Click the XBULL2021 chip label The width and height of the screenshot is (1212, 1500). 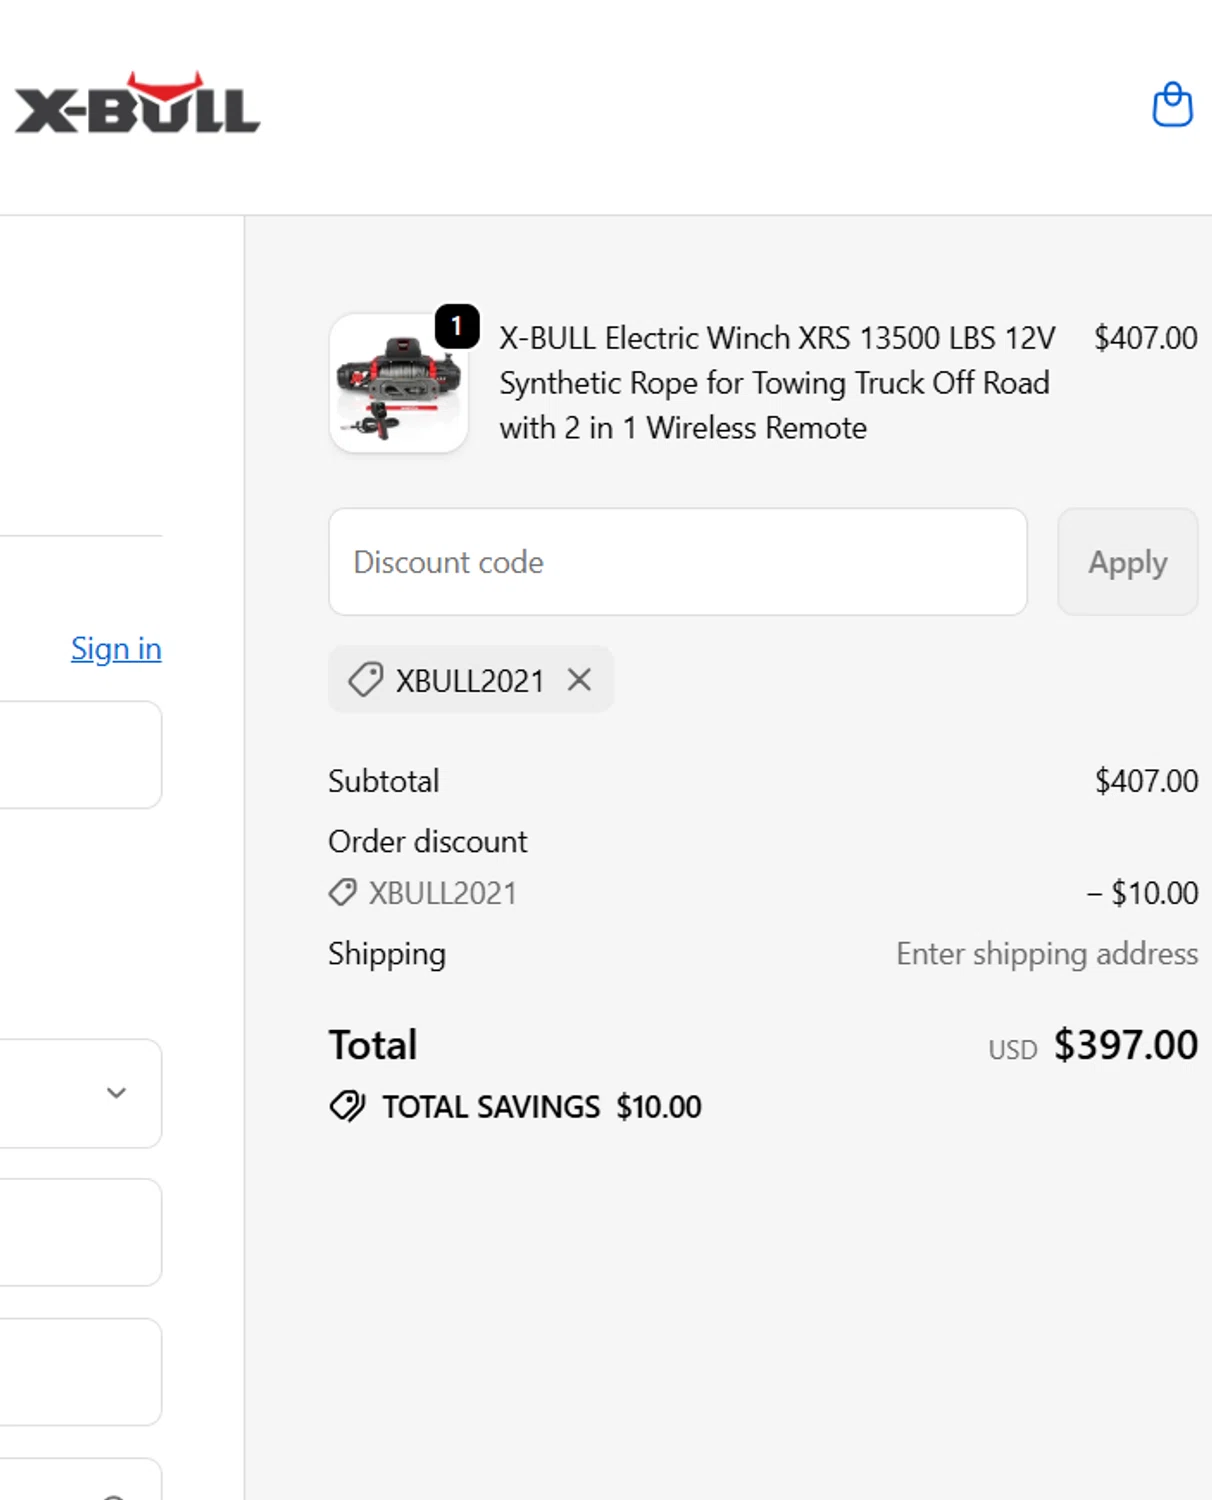[470, 681]
